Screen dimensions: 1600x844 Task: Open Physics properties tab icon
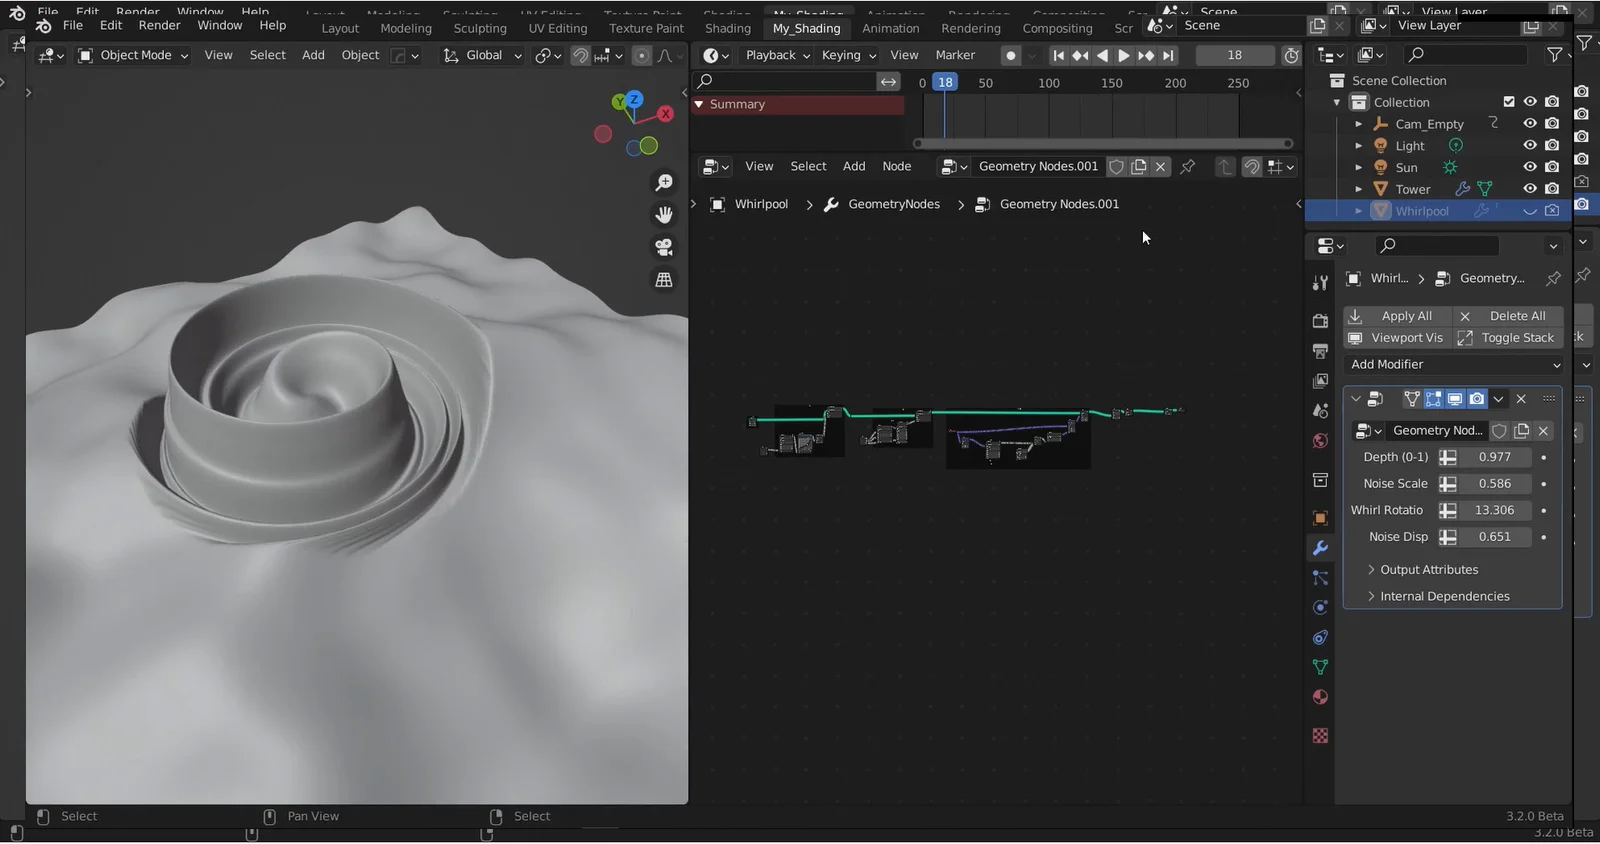click(1320, 607)
